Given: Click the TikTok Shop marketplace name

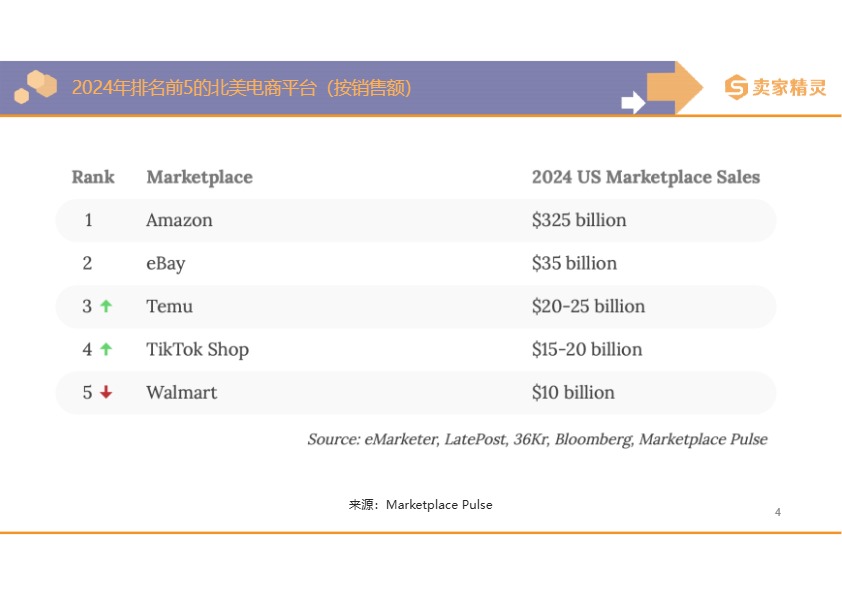Looking at the screenshot, I should 198,350.
